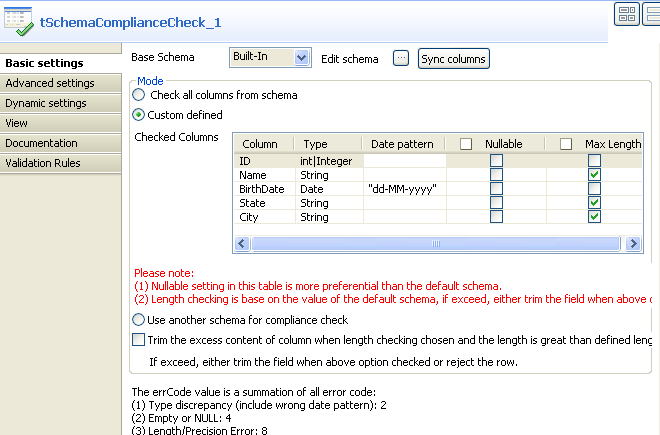
Task: Check Nullable for the City row
Action: click(496, 216)
